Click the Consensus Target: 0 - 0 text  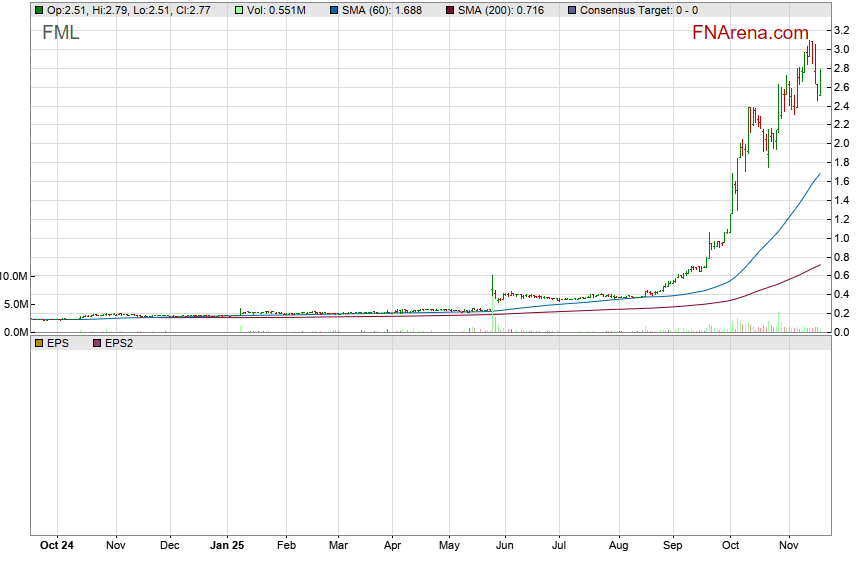coord(639,10)
